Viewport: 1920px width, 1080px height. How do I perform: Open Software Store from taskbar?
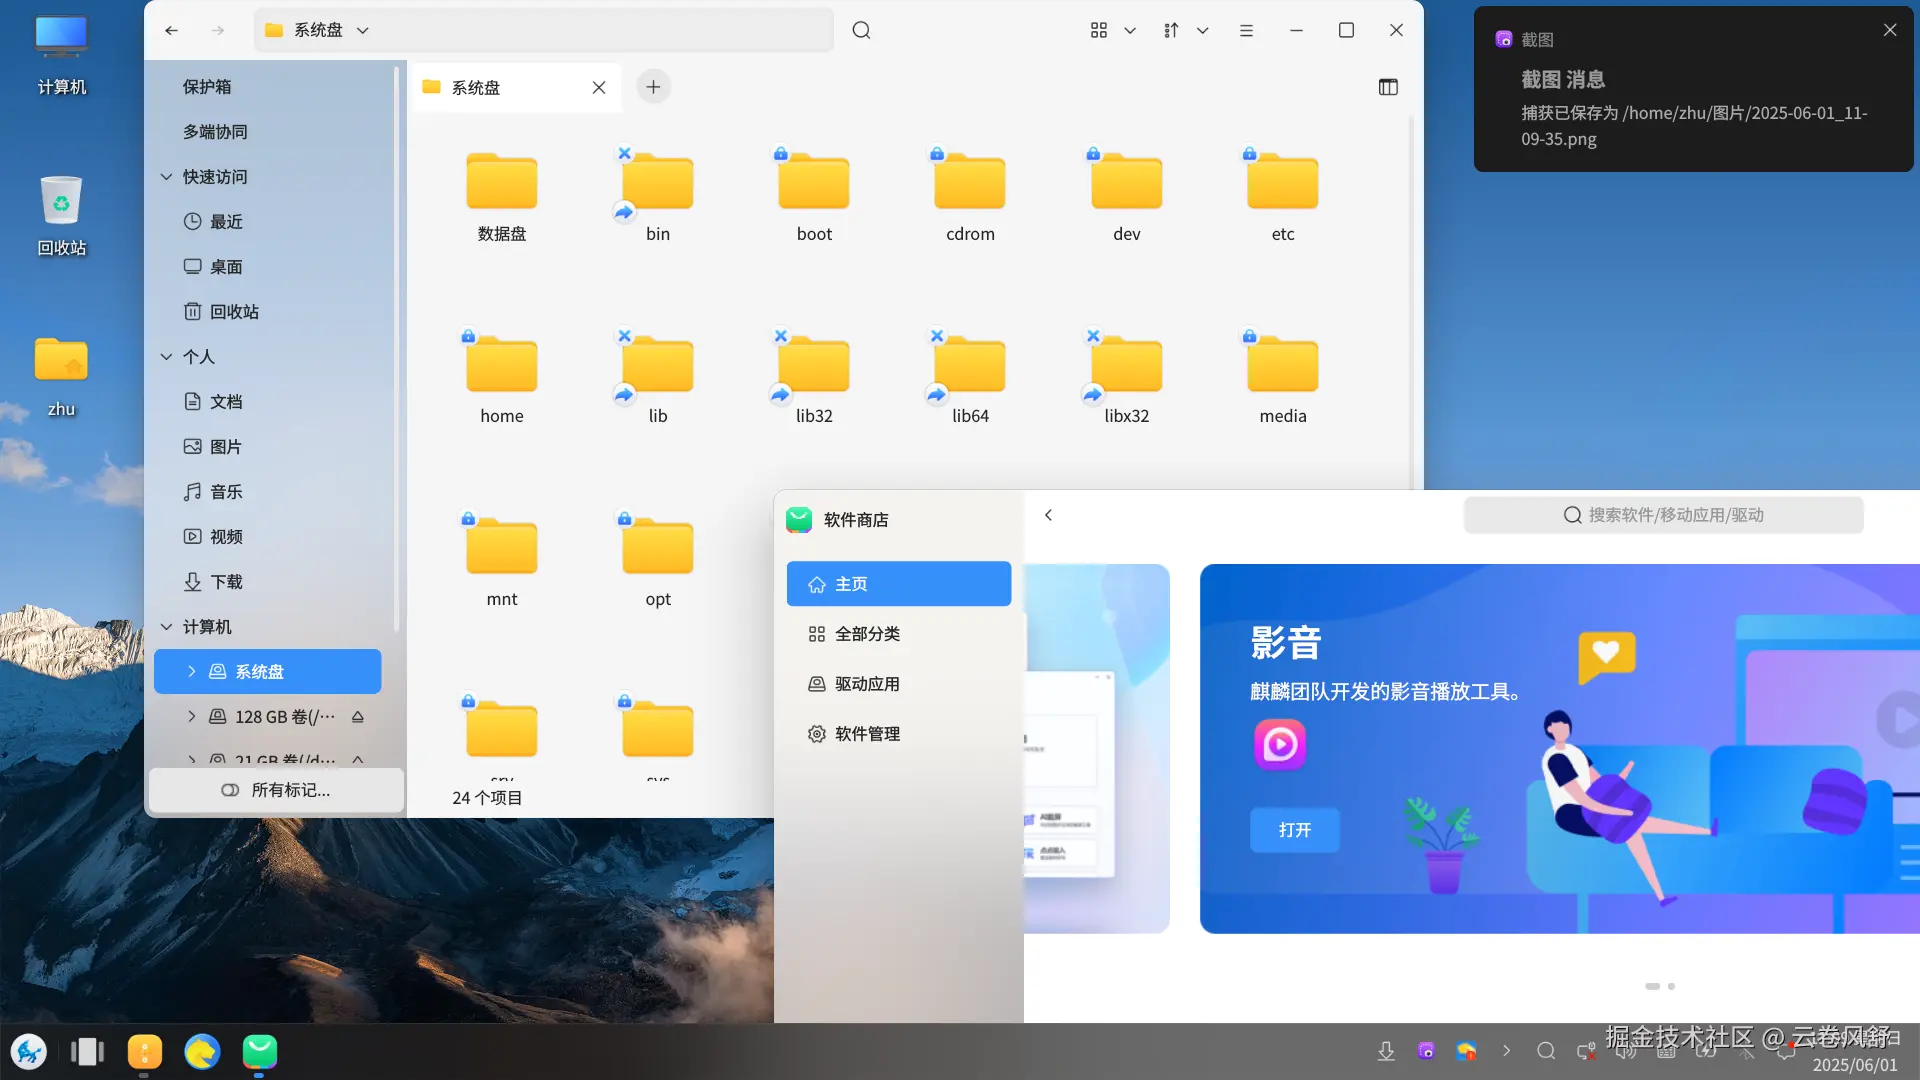click(259, 1051)
